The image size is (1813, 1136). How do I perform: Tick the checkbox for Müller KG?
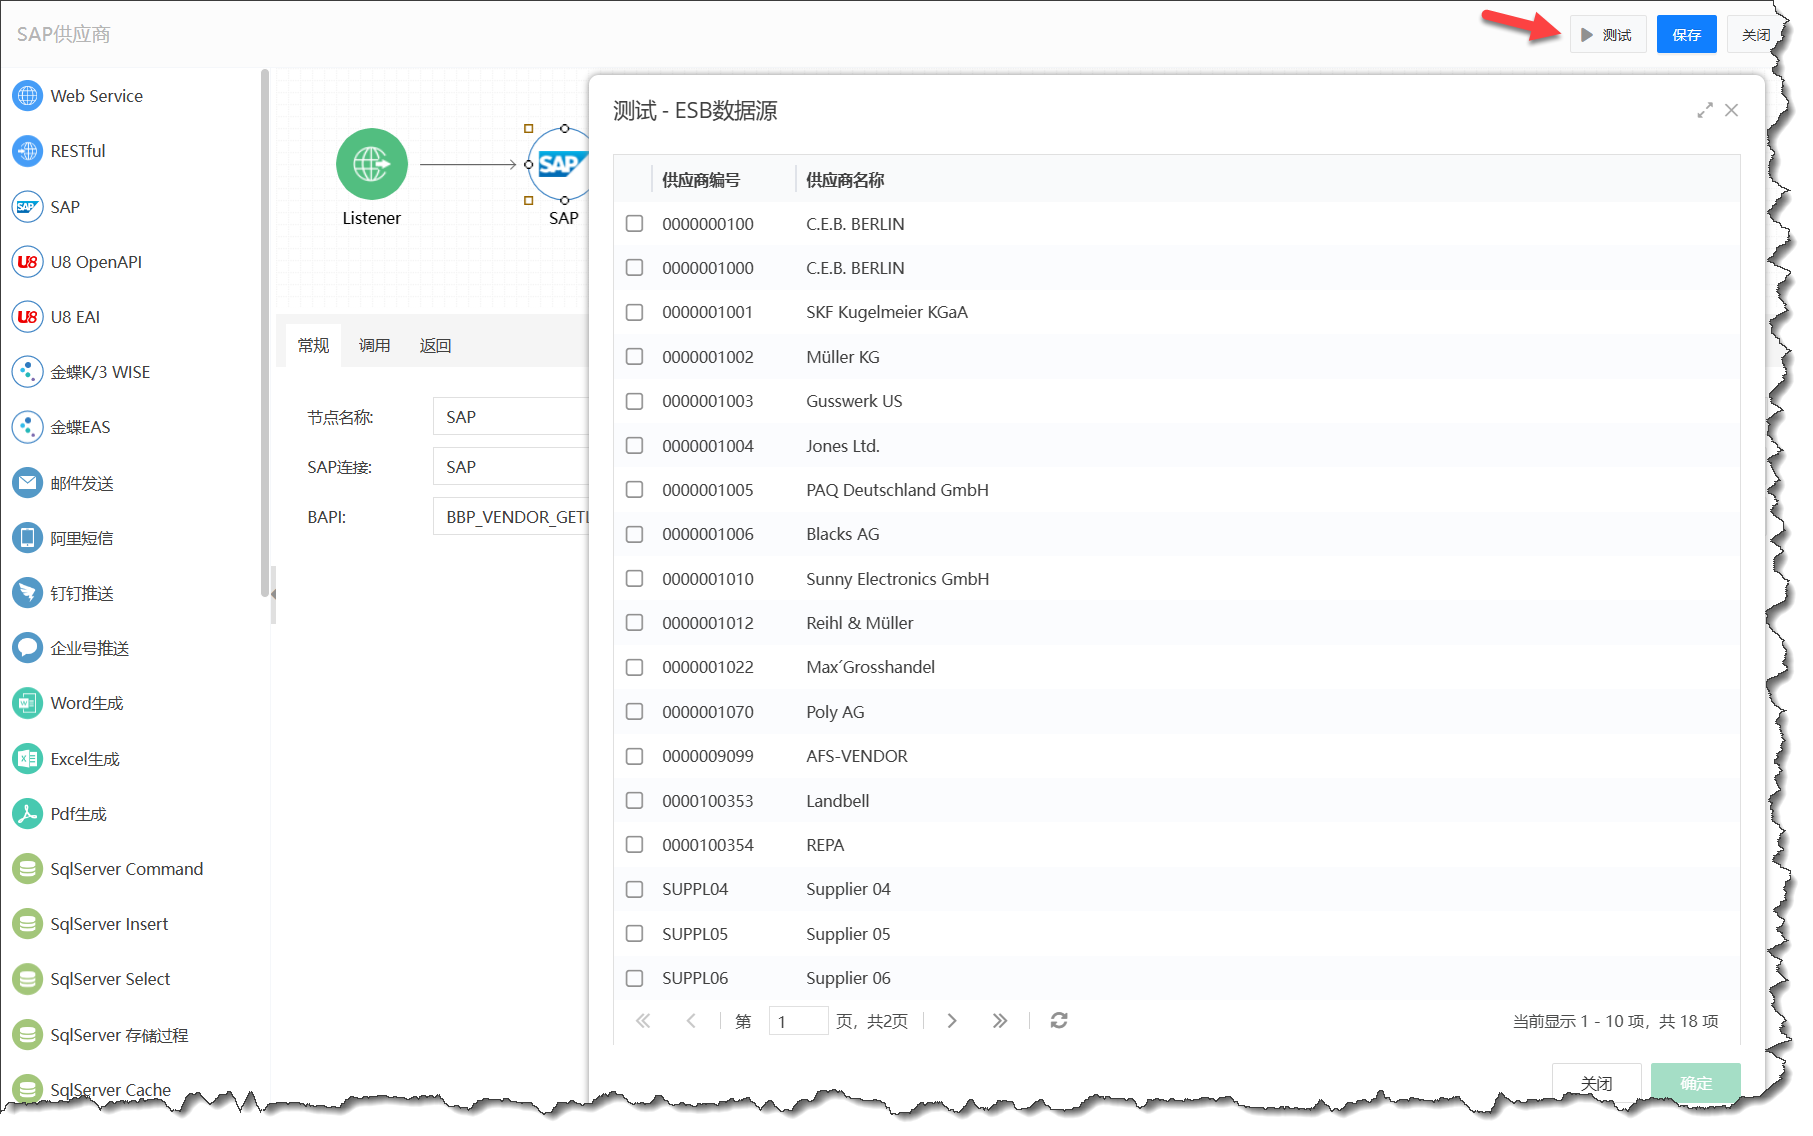[x=634, y=357]
